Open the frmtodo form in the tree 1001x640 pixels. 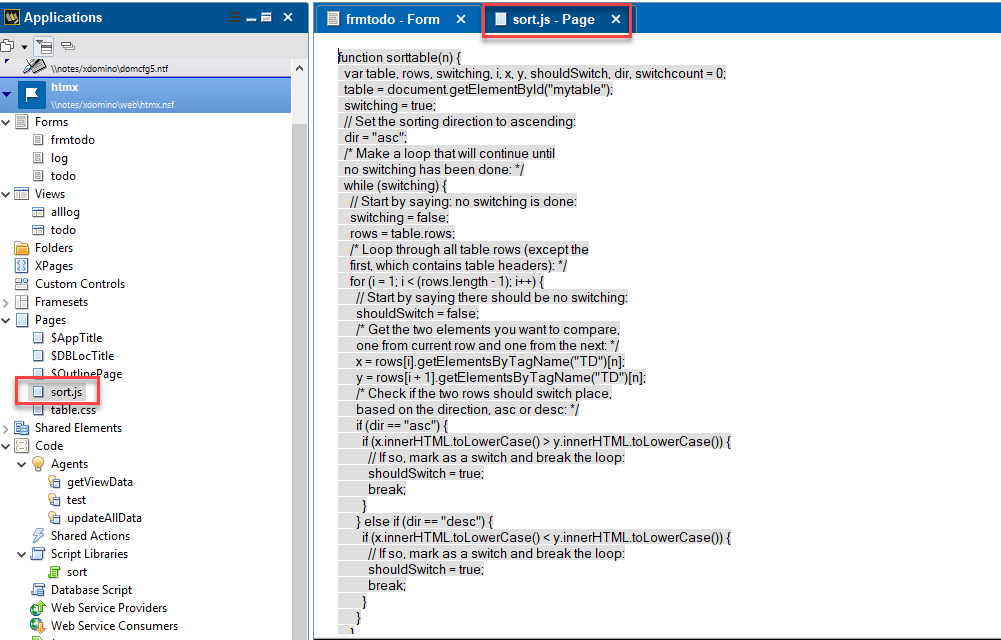click(x=72, y=140)
